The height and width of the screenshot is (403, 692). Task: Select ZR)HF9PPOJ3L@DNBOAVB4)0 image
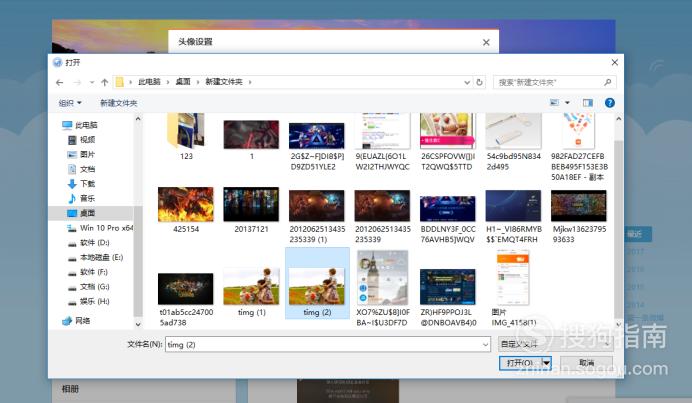point(448,298)
